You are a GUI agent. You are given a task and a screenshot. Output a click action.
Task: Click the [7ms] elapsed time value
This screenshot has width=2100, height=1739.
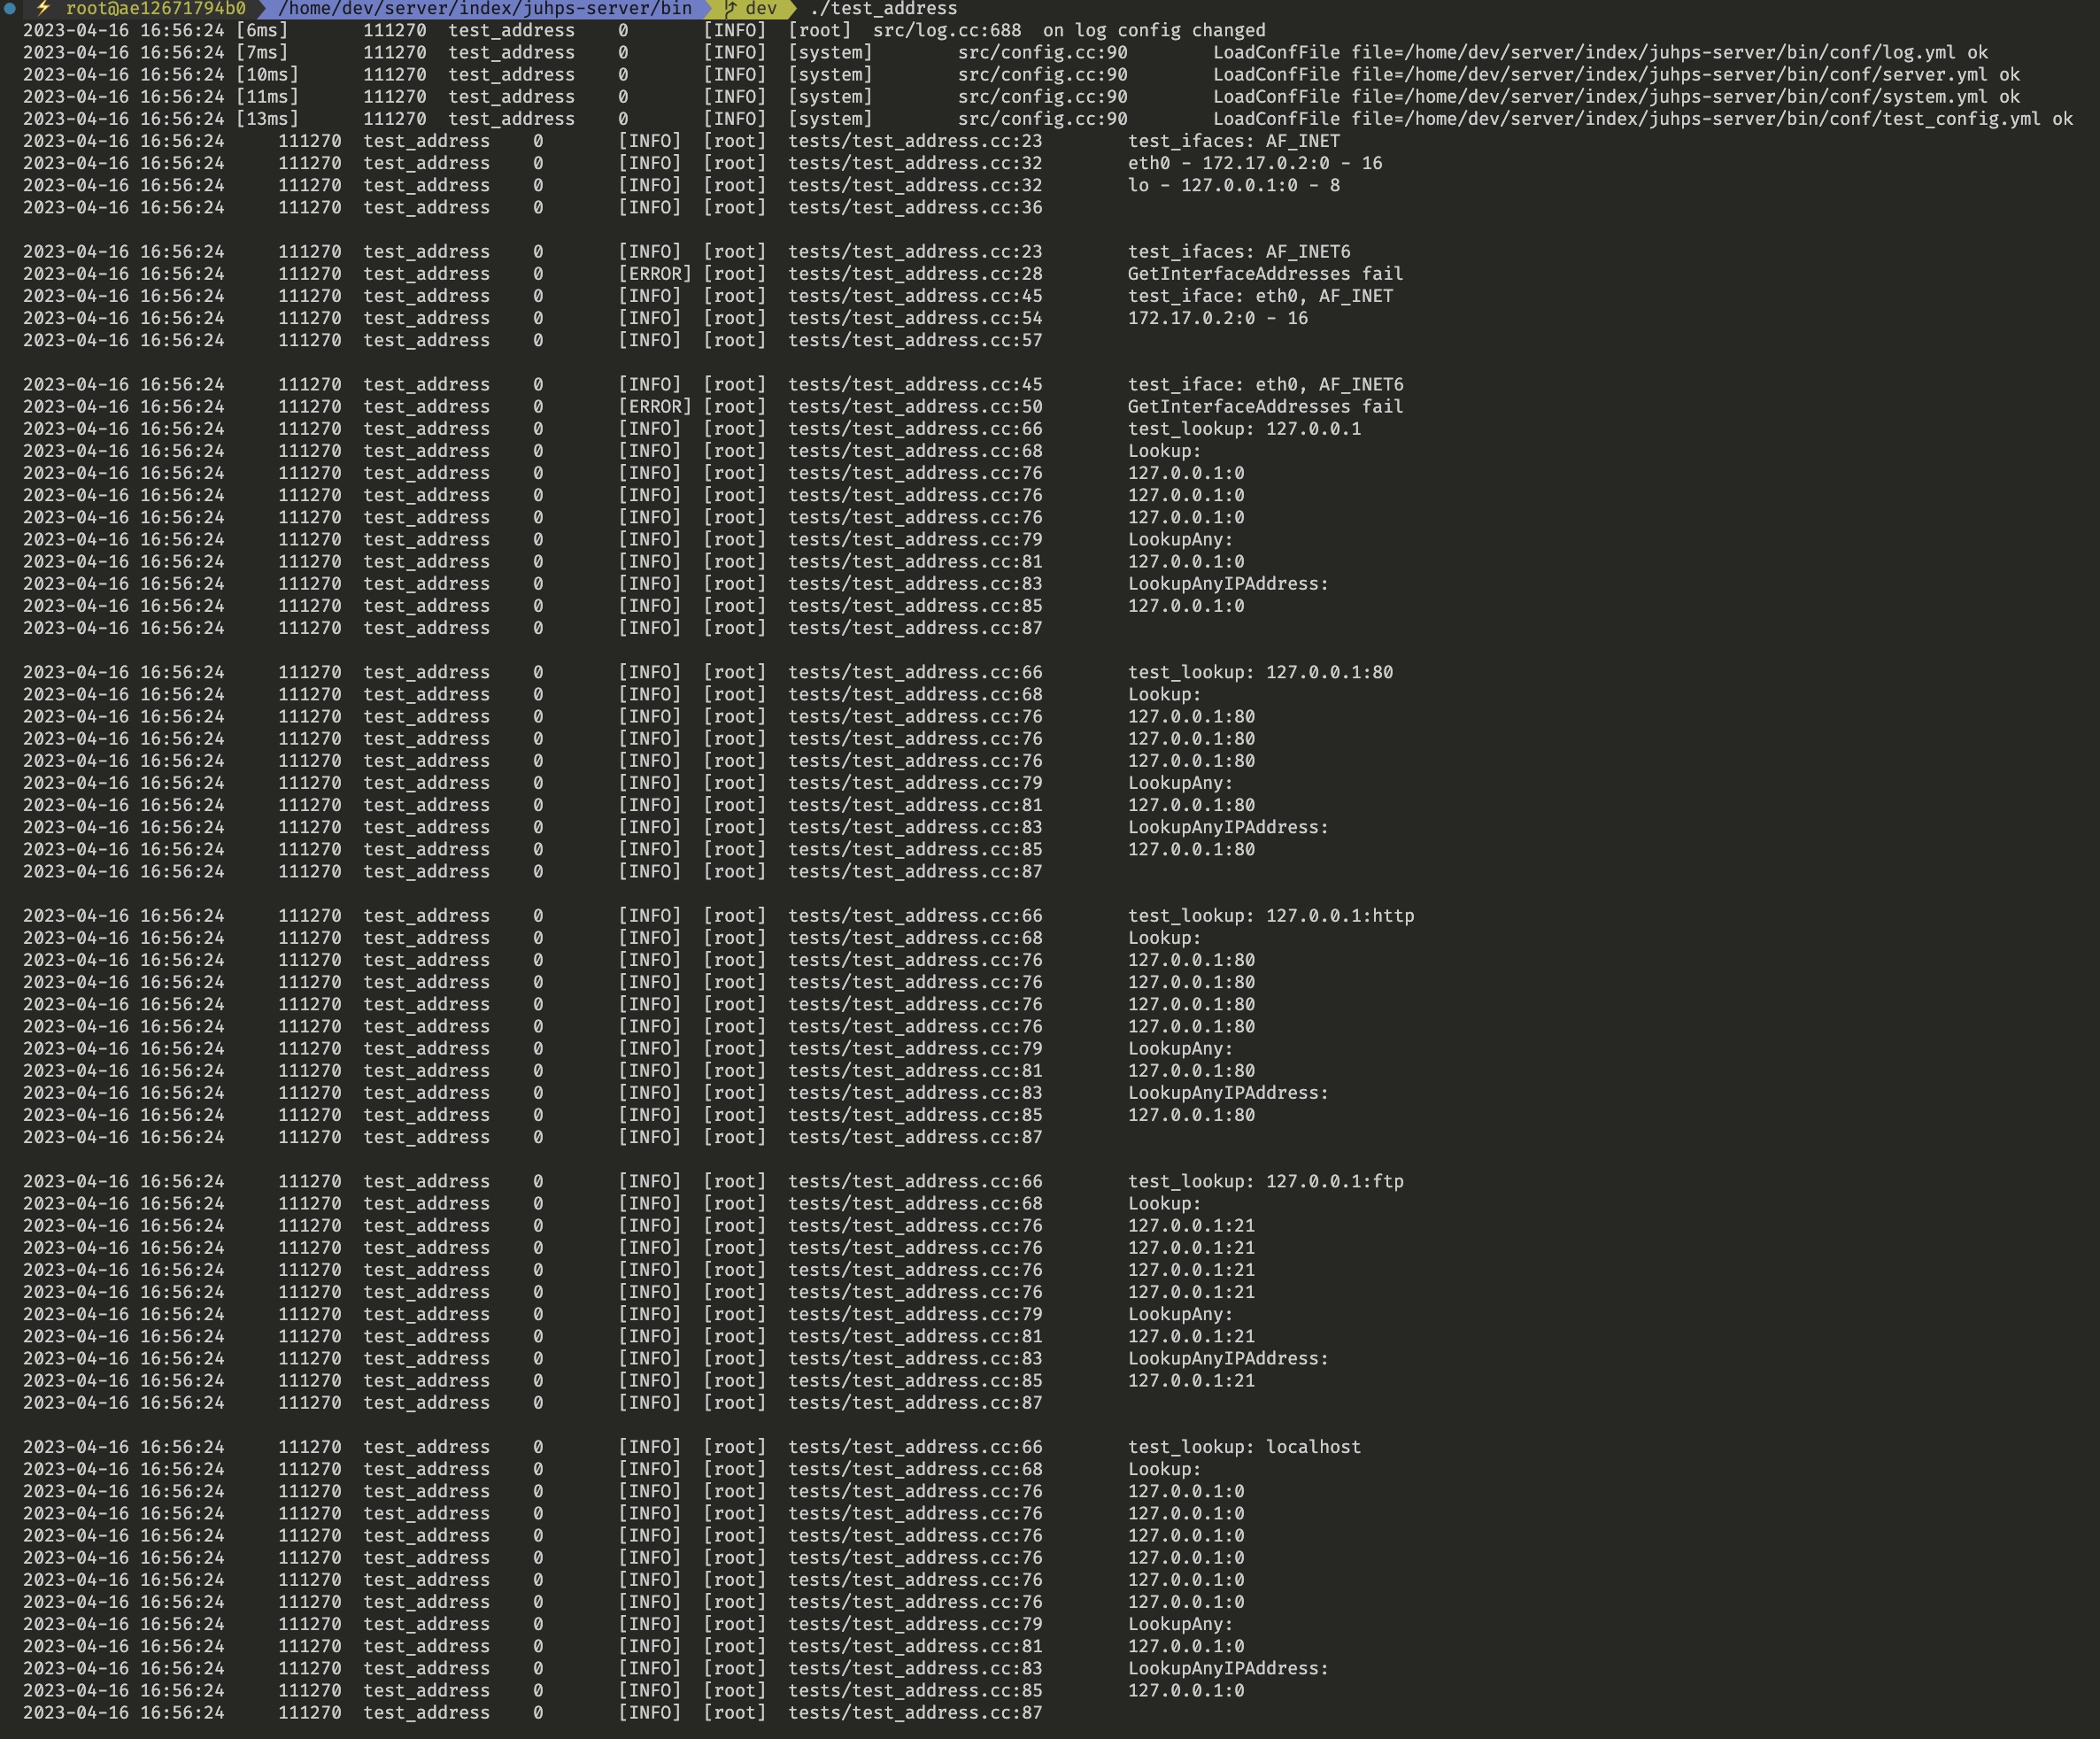coord(262,53)
